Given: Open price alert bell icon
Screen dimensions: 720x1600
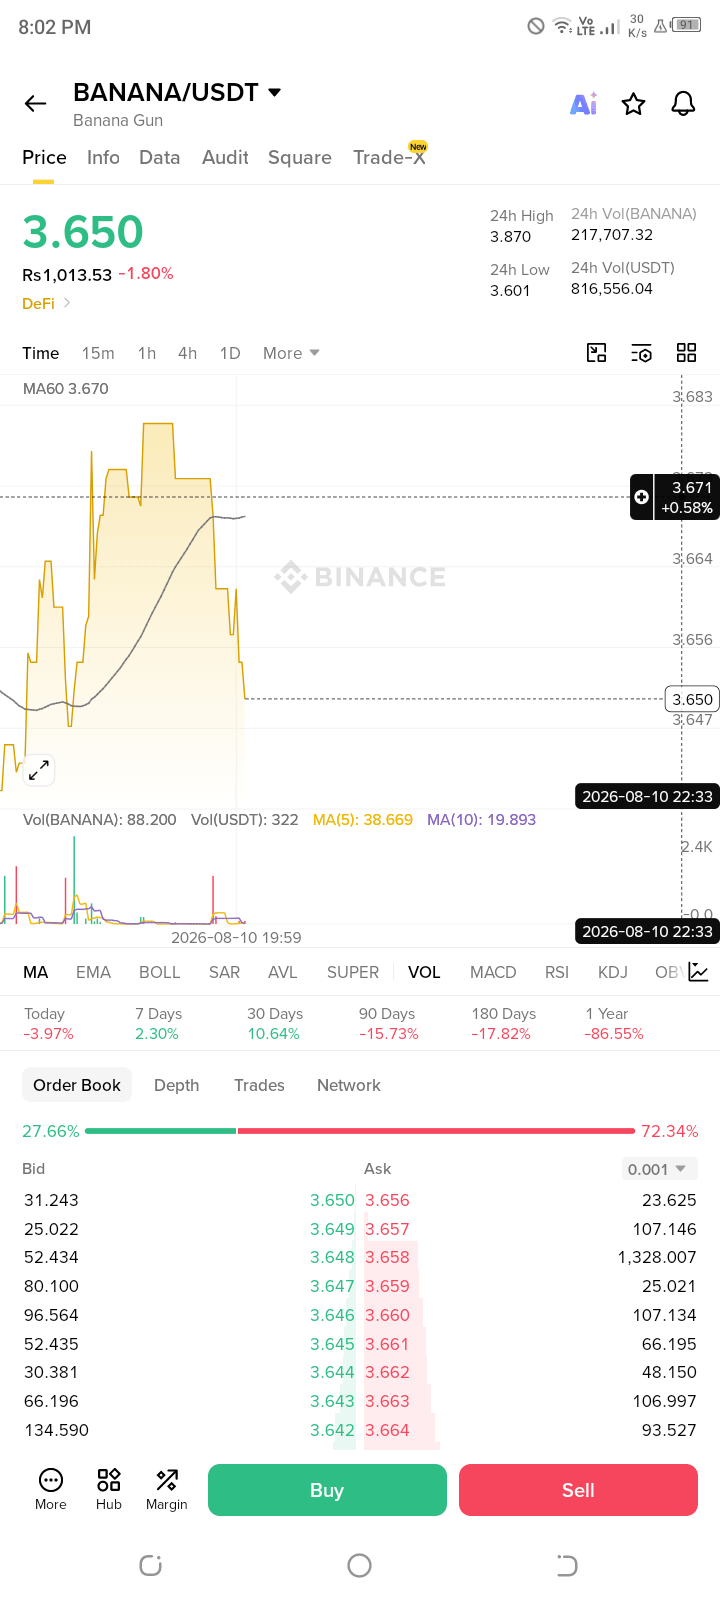Looking at the screenshot, I should (683, 104).
